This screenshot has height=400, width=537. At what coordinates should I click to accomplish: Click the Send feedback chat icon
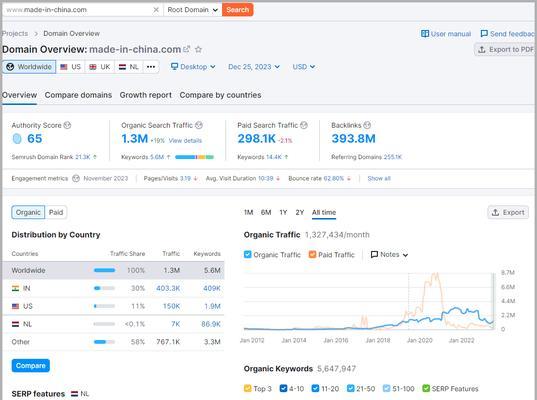tap(484, 34)
